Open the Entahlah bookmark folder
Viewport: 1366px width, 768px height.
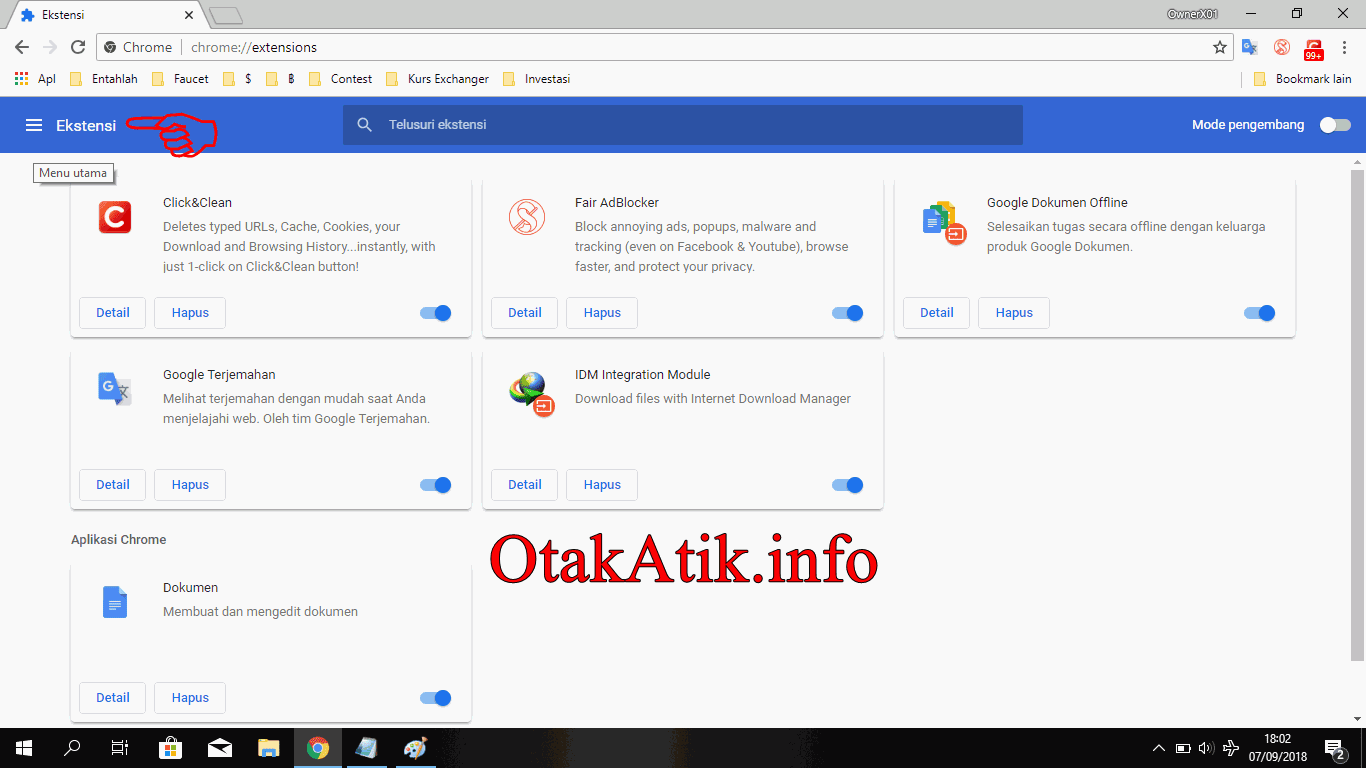pos(103,78)
